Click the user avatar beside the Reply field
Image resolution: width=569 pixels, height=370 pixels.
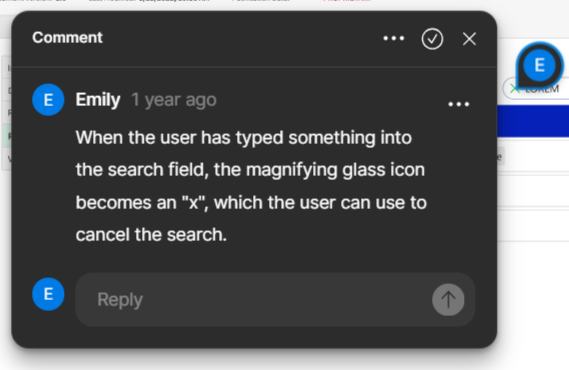(x=48, y=294)
